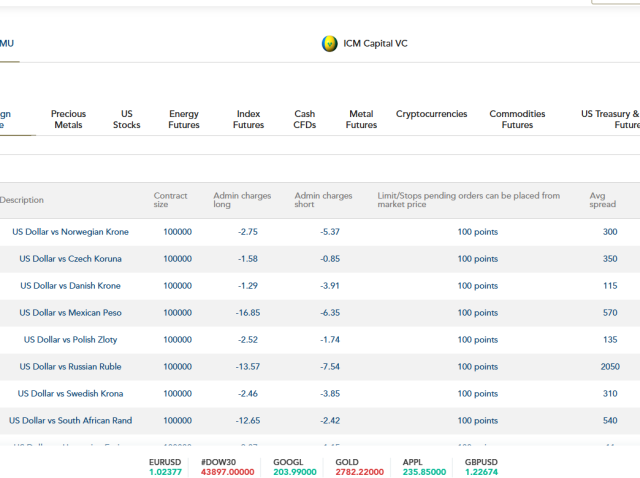Viewport: 640px width, 478px height.
Task: Select the Energy Futures tab
Action: [184, 120]
